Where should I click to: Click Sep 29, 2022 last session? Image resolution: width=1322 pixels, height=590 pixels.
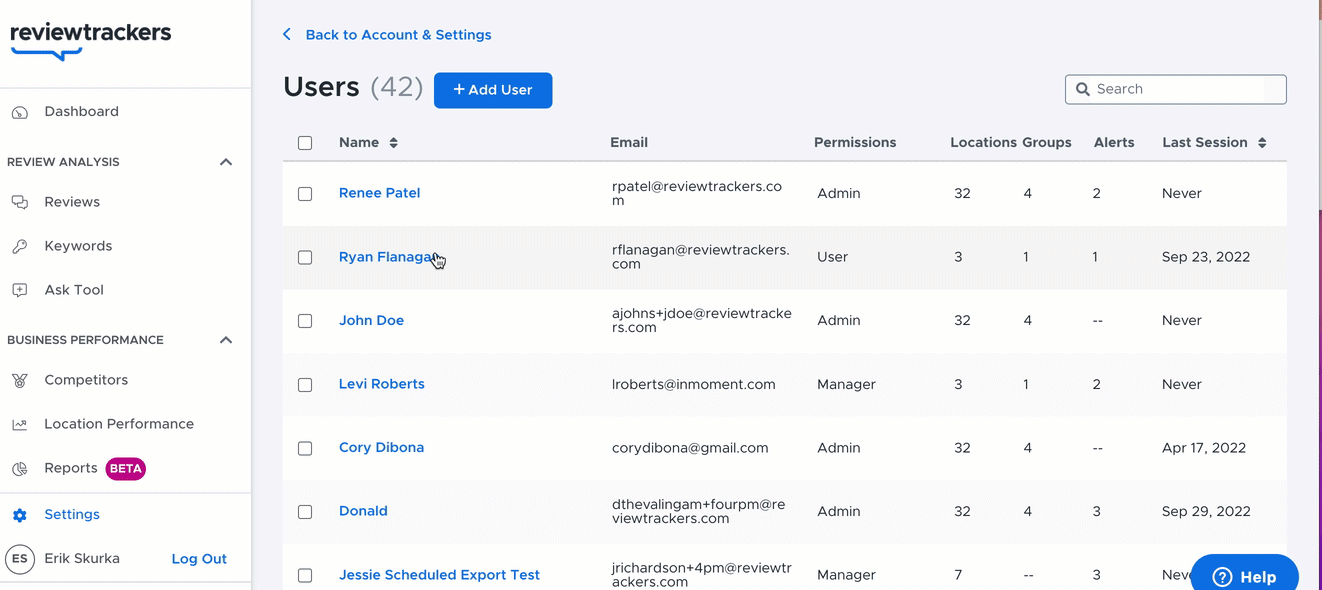point(1206,511)
